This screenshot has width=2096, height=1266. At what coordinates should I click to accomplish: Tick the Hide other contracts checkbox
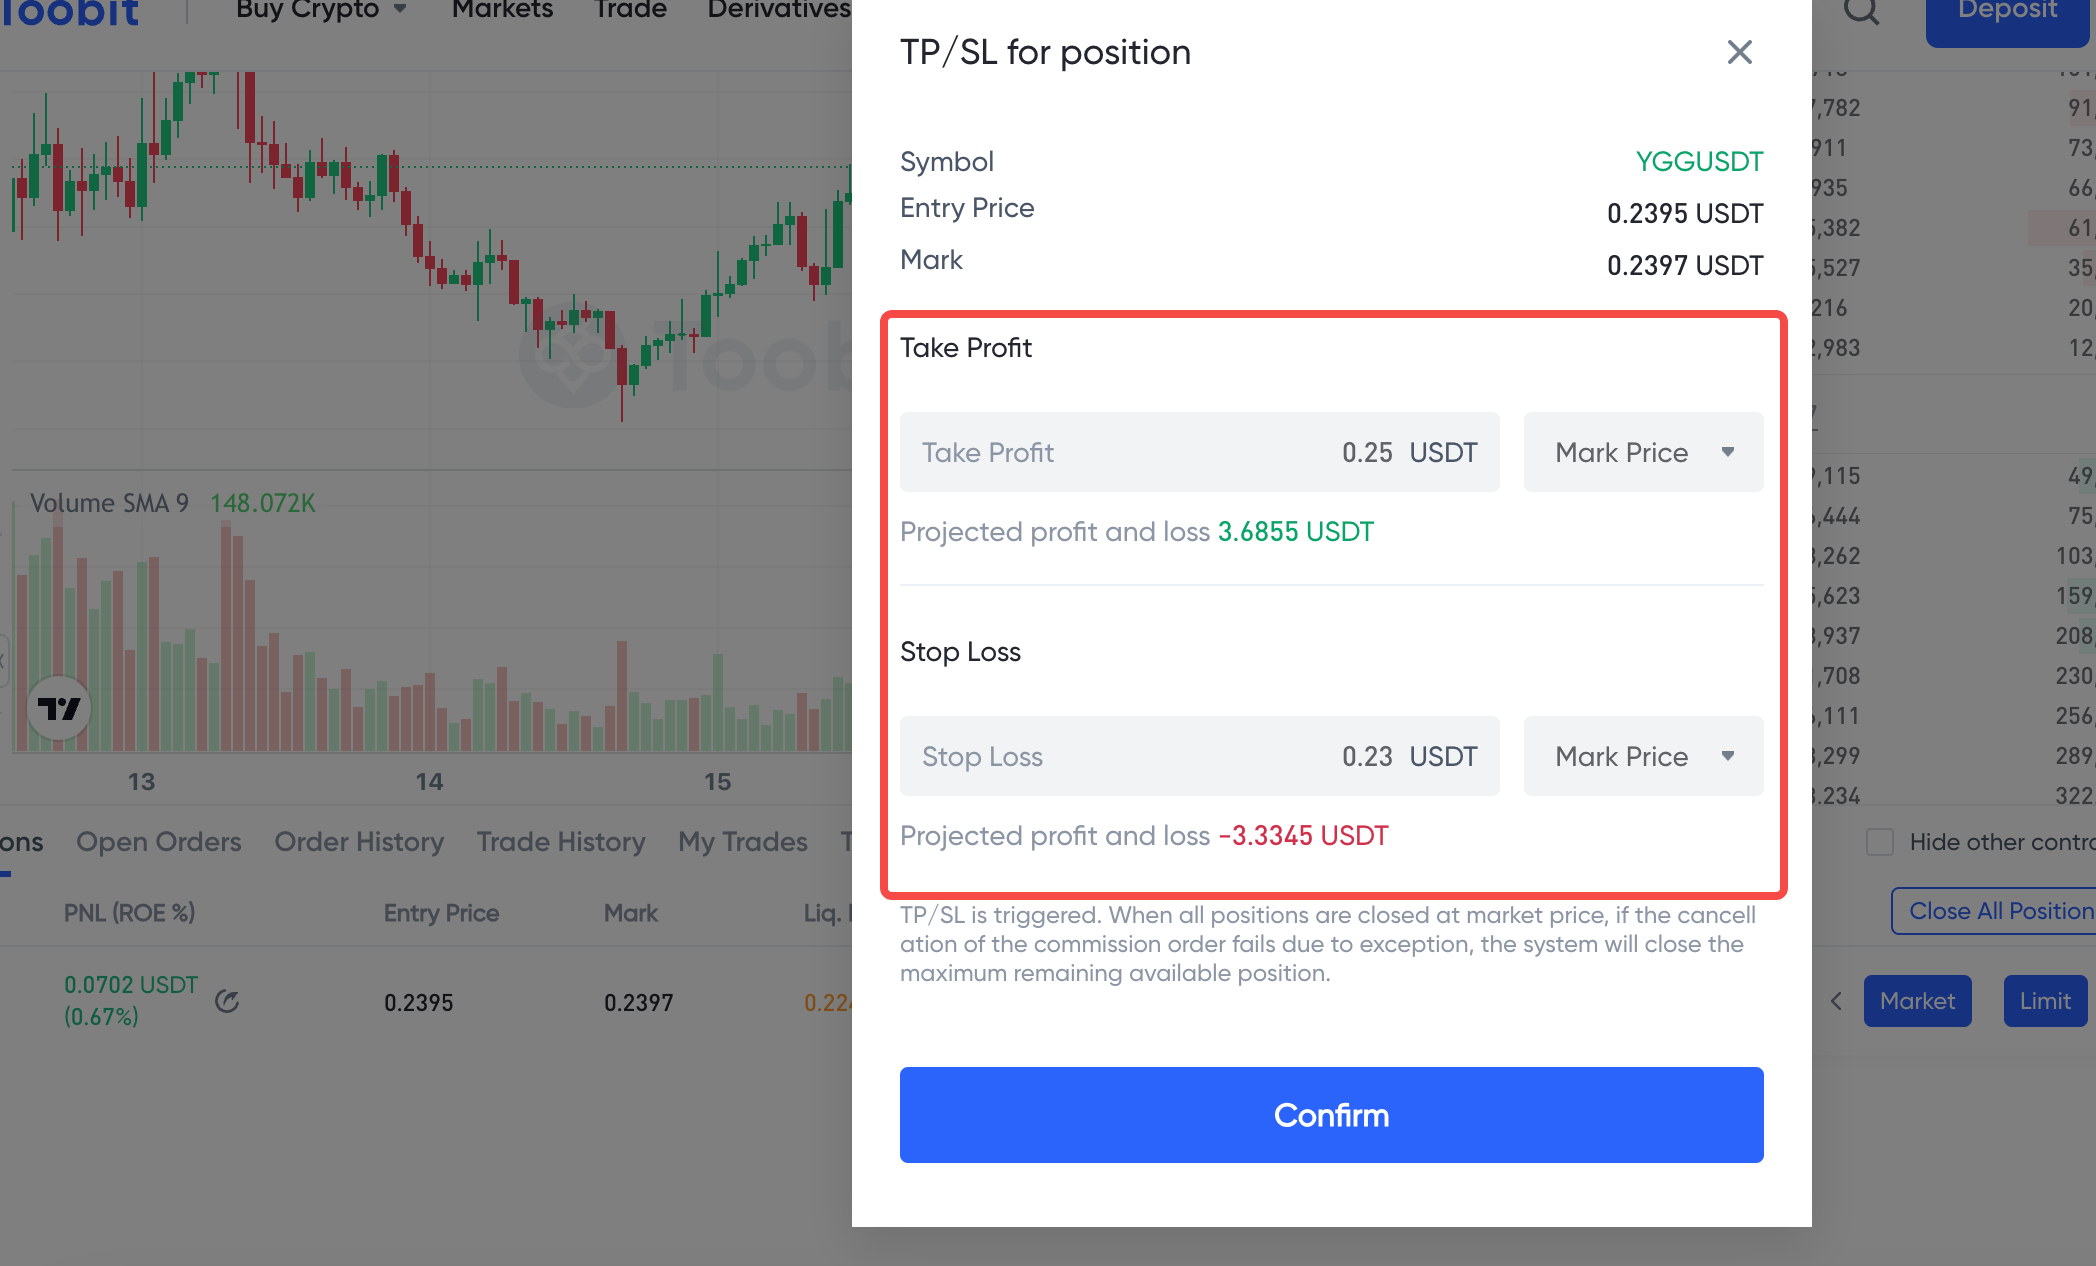[1880, 842]
